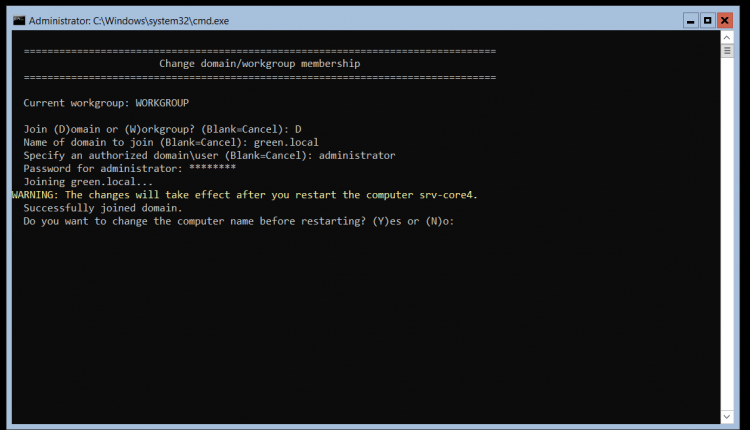Minimize the Administrator cmd.exe window
Viewport: 750px width, 430px height.
(690, 20)
